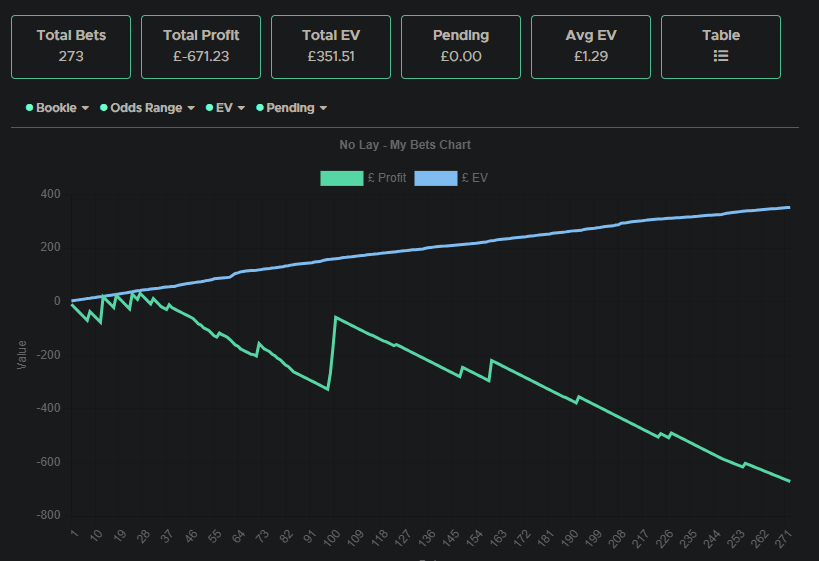Click the list icon in Table card
Image resolution: width=819 pixels, height=561 pixels.
(x=721, y=57)
